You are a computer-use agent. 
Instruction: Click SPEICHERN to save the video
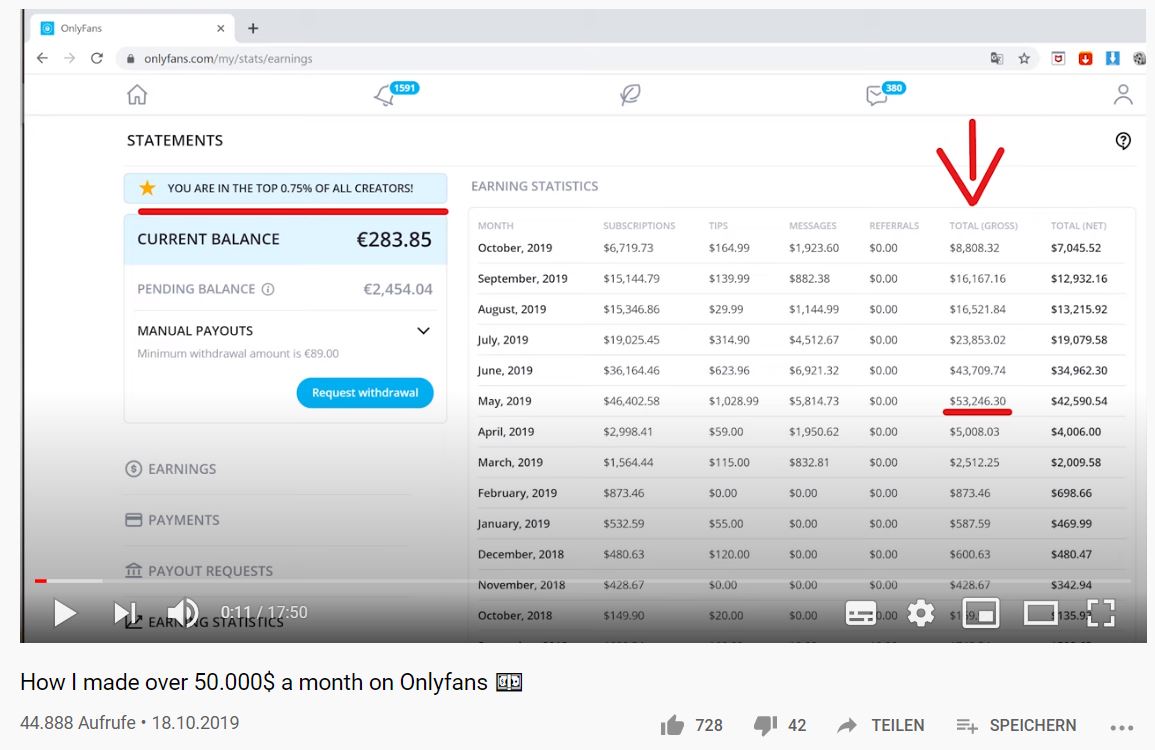[1016, 726]
